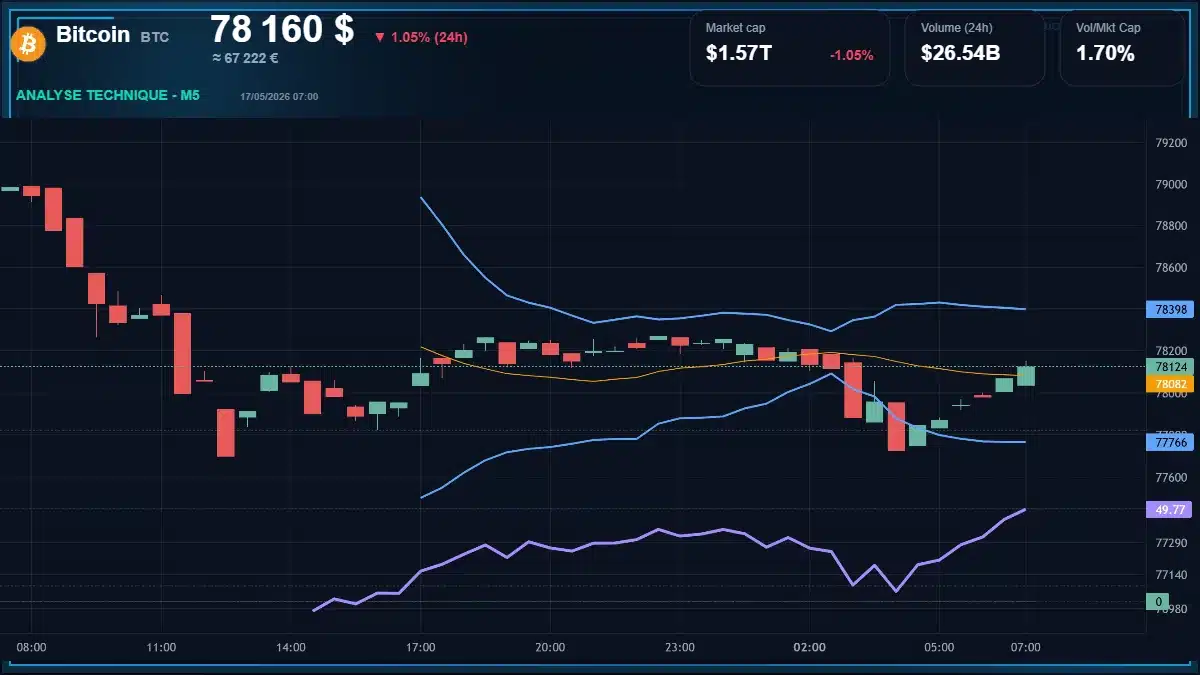The width and height of the screenshot is (1200, 675).
Task: Click the purple RSI indicator line
Action: pos(660,531)
